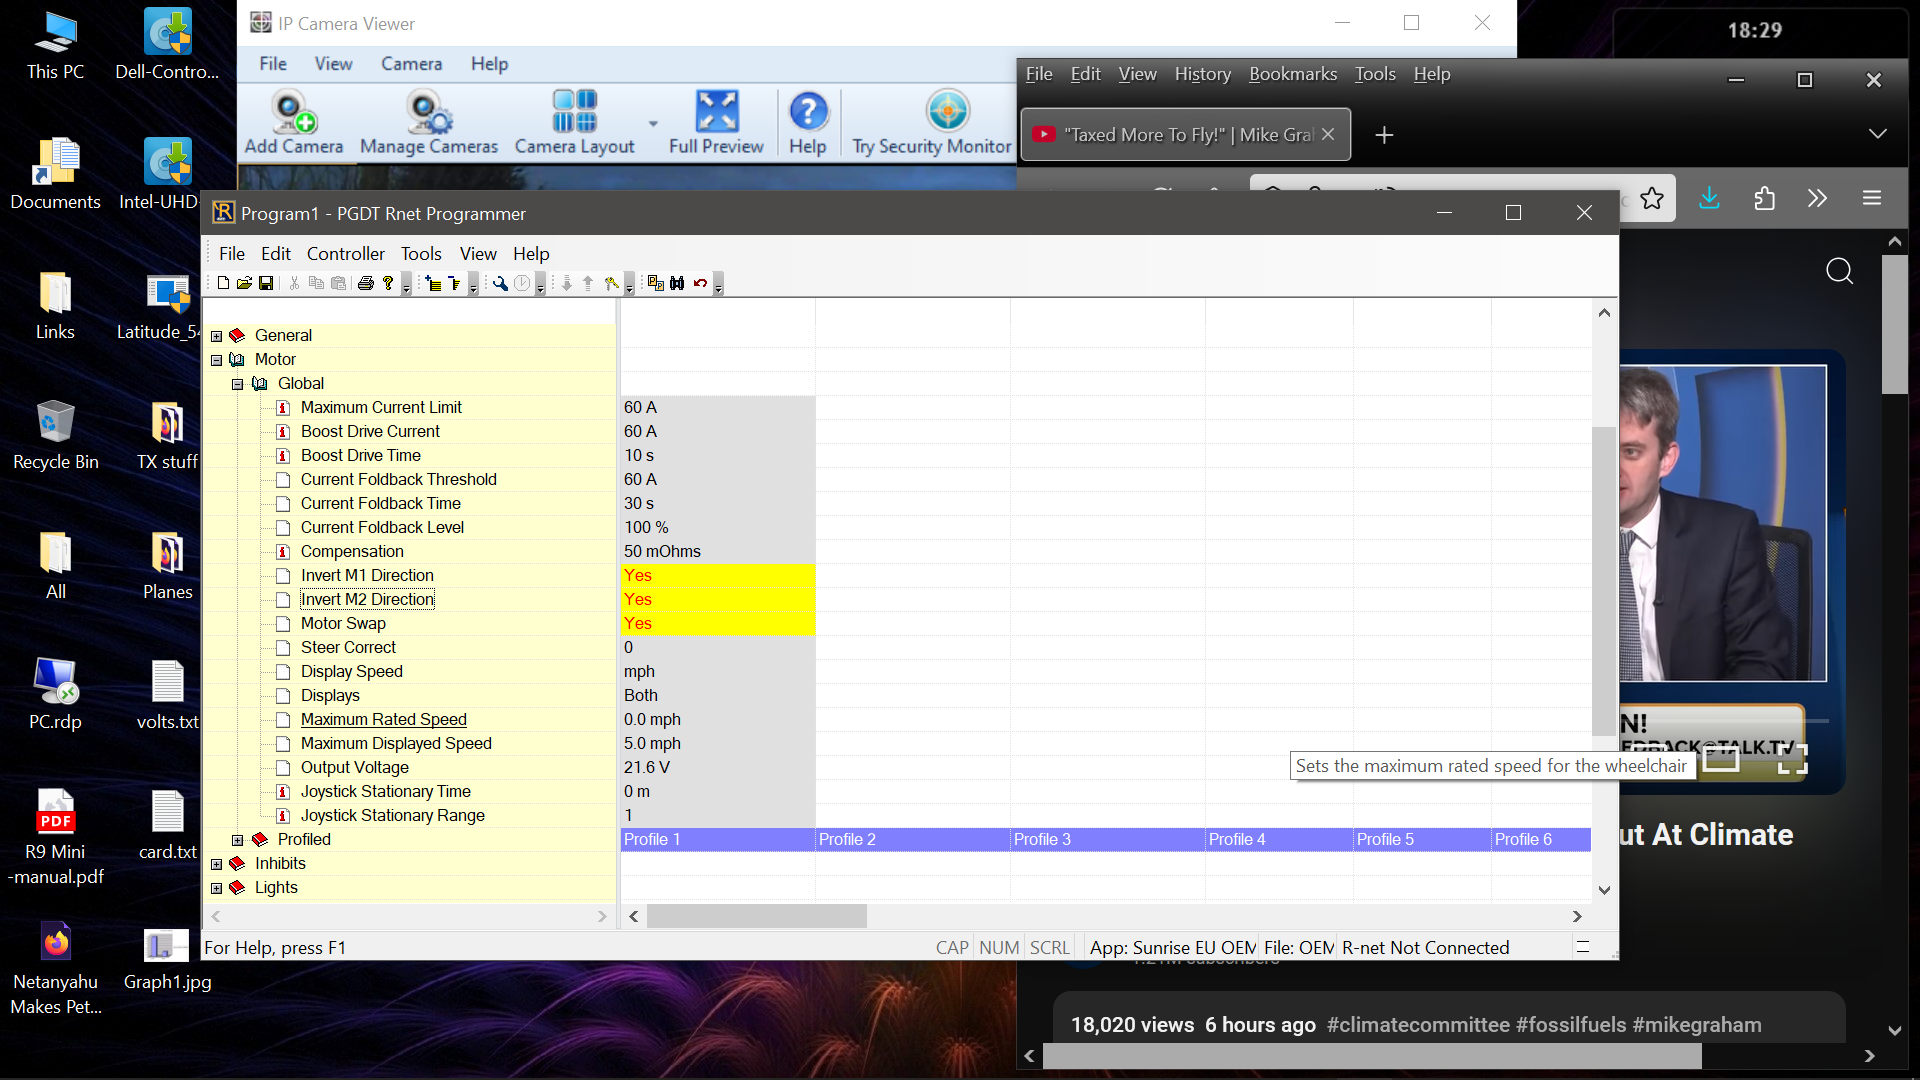Open the Controller menu

click(345, 254)
